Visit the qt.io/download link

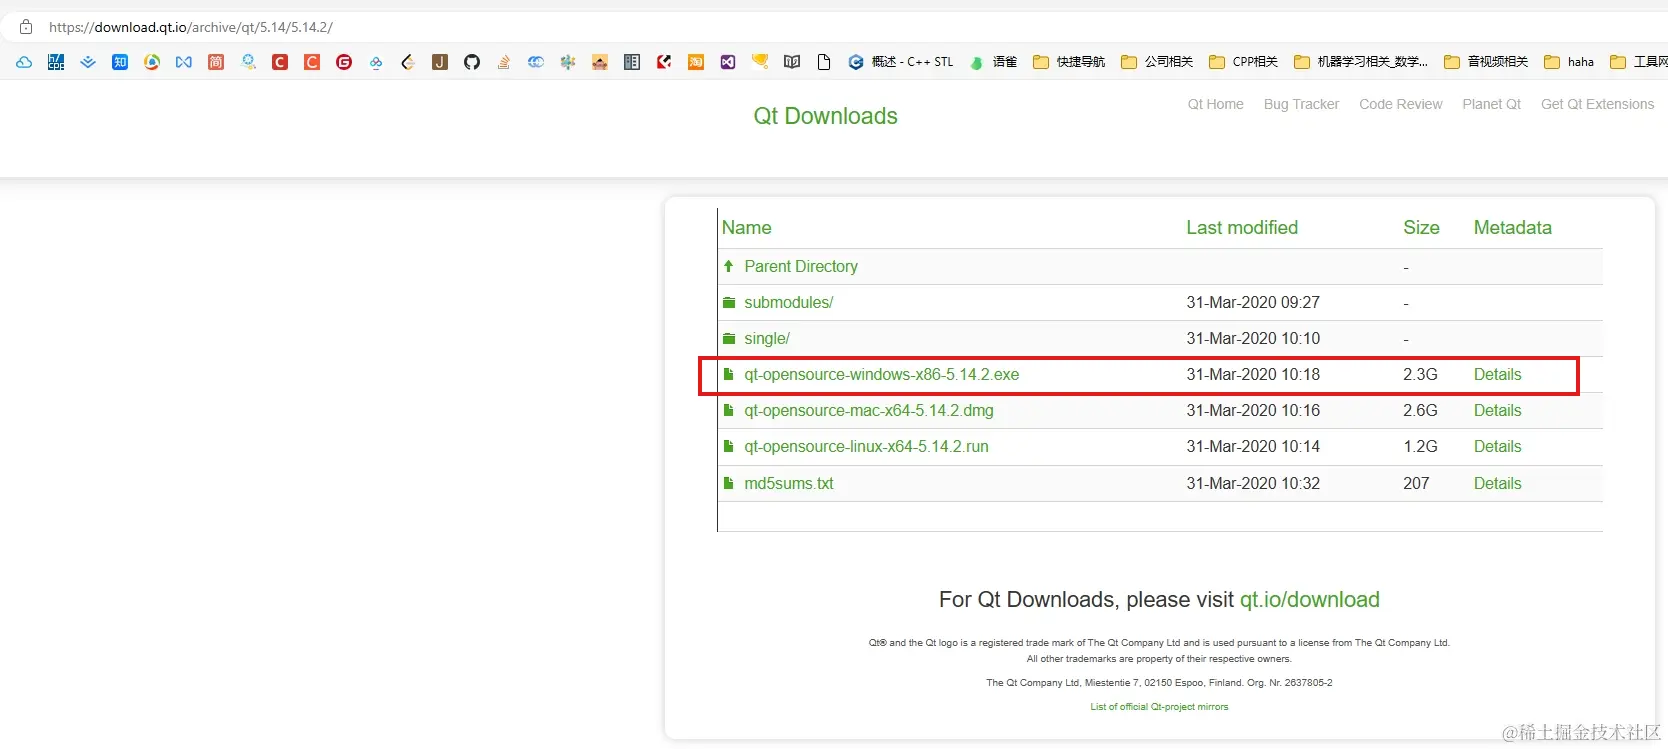(x=1309, y=599)
